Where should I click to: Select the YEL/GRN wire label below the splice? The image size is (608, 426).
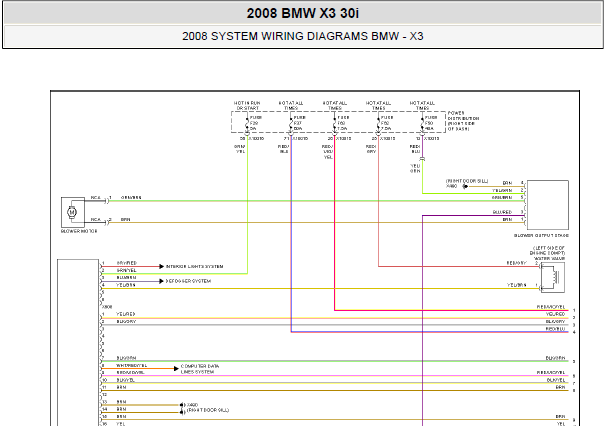point(415,168)
